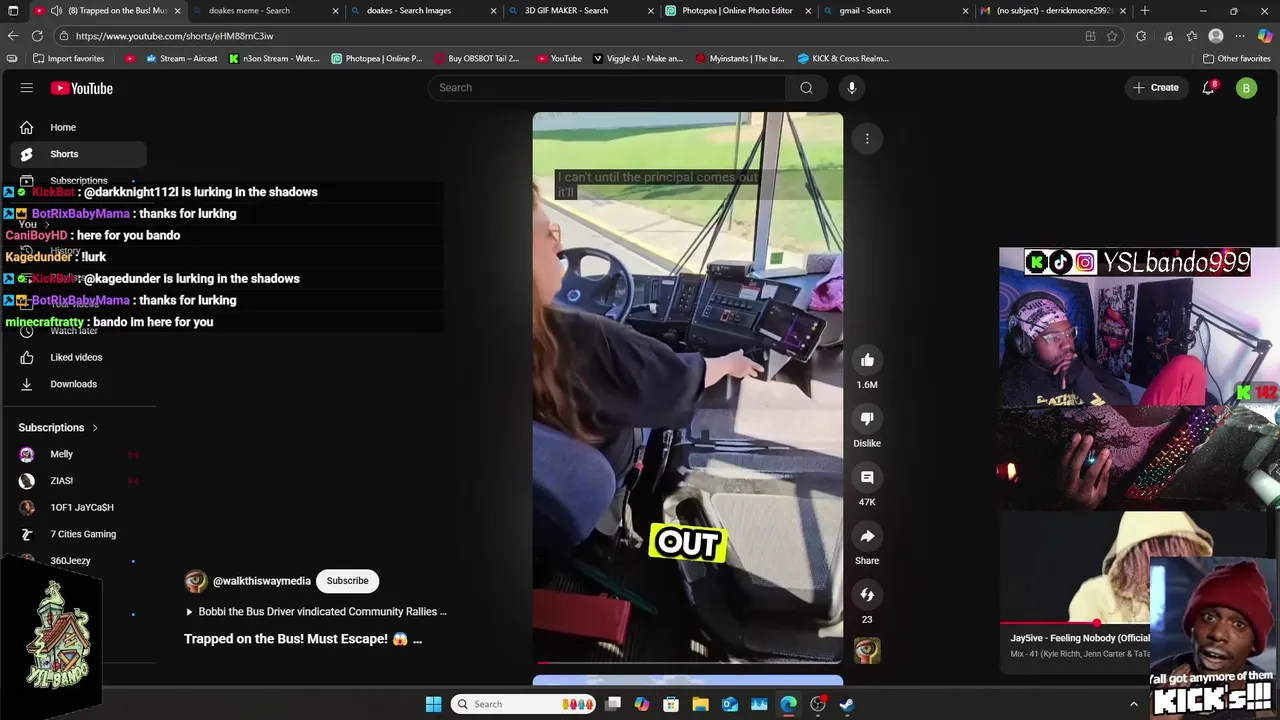
Task: Dislike the Short
Action: [x=867, y=419]
